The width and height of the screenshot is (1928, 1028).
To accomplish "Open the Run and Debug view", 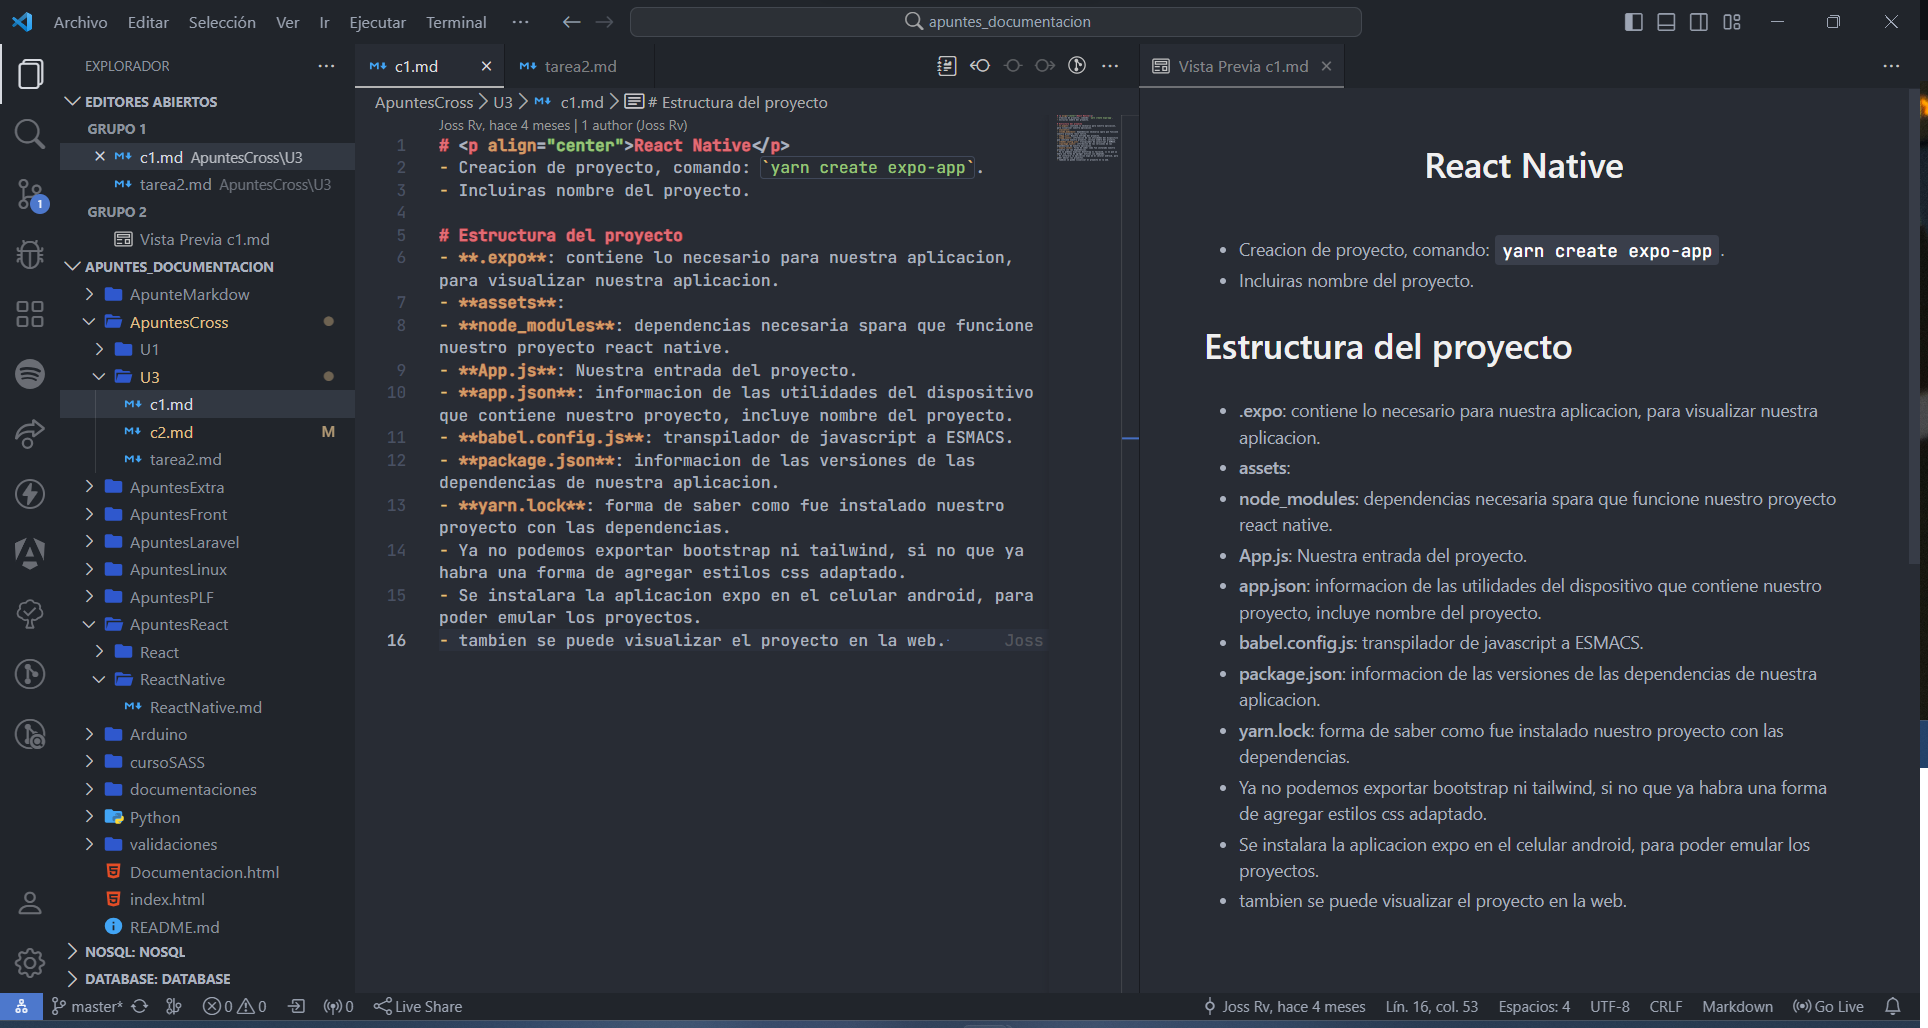I will [x=30, y=254].
